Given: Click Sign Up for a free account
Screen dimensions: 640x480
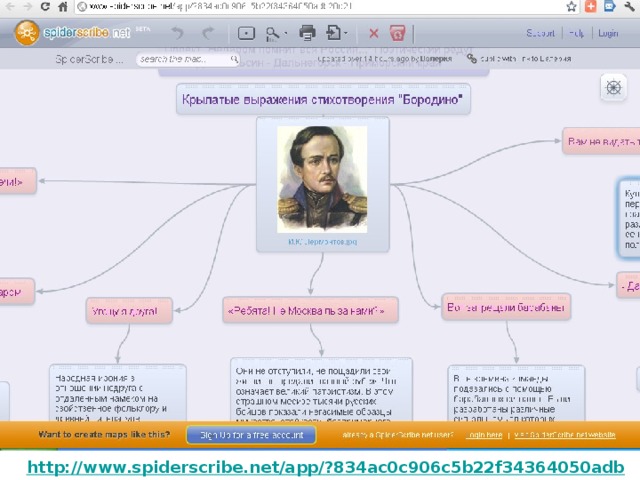Looking at the screenshot, I should [x=251, y=435].
